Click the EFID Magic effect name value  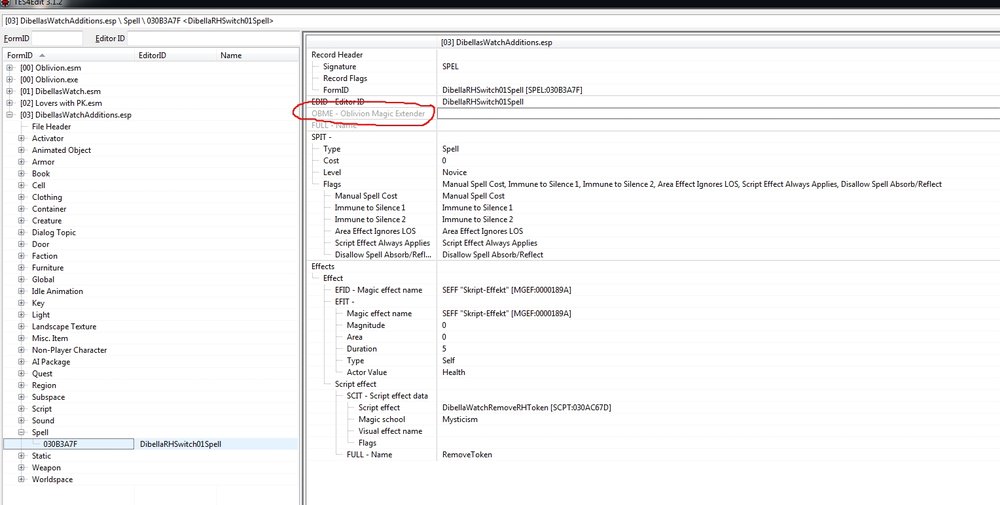pyautogui.click(x=506, y=290)
